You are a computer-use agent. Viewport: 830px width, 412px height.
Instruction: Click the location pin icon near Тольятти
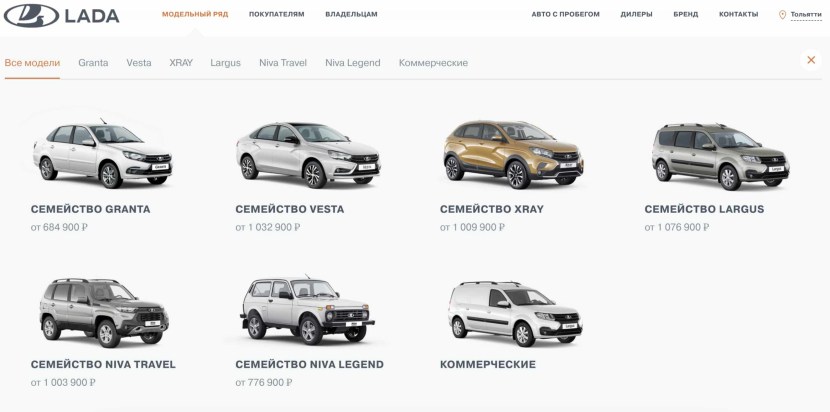782,15
